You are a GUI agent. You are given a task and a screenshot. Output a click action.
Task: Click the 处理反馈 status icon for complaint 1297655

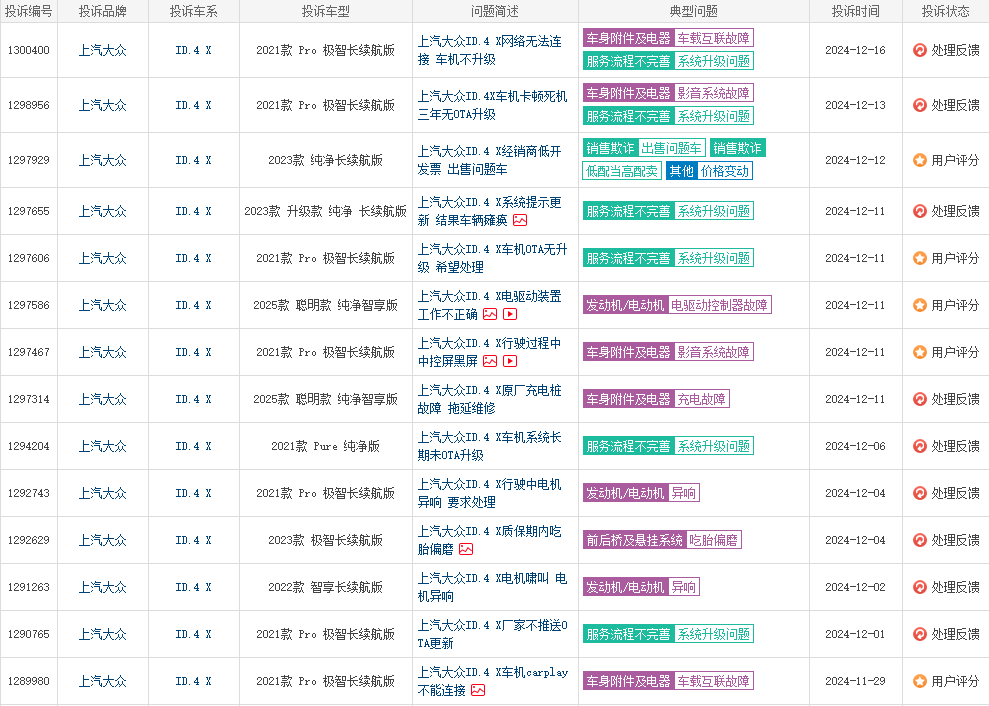920,211
